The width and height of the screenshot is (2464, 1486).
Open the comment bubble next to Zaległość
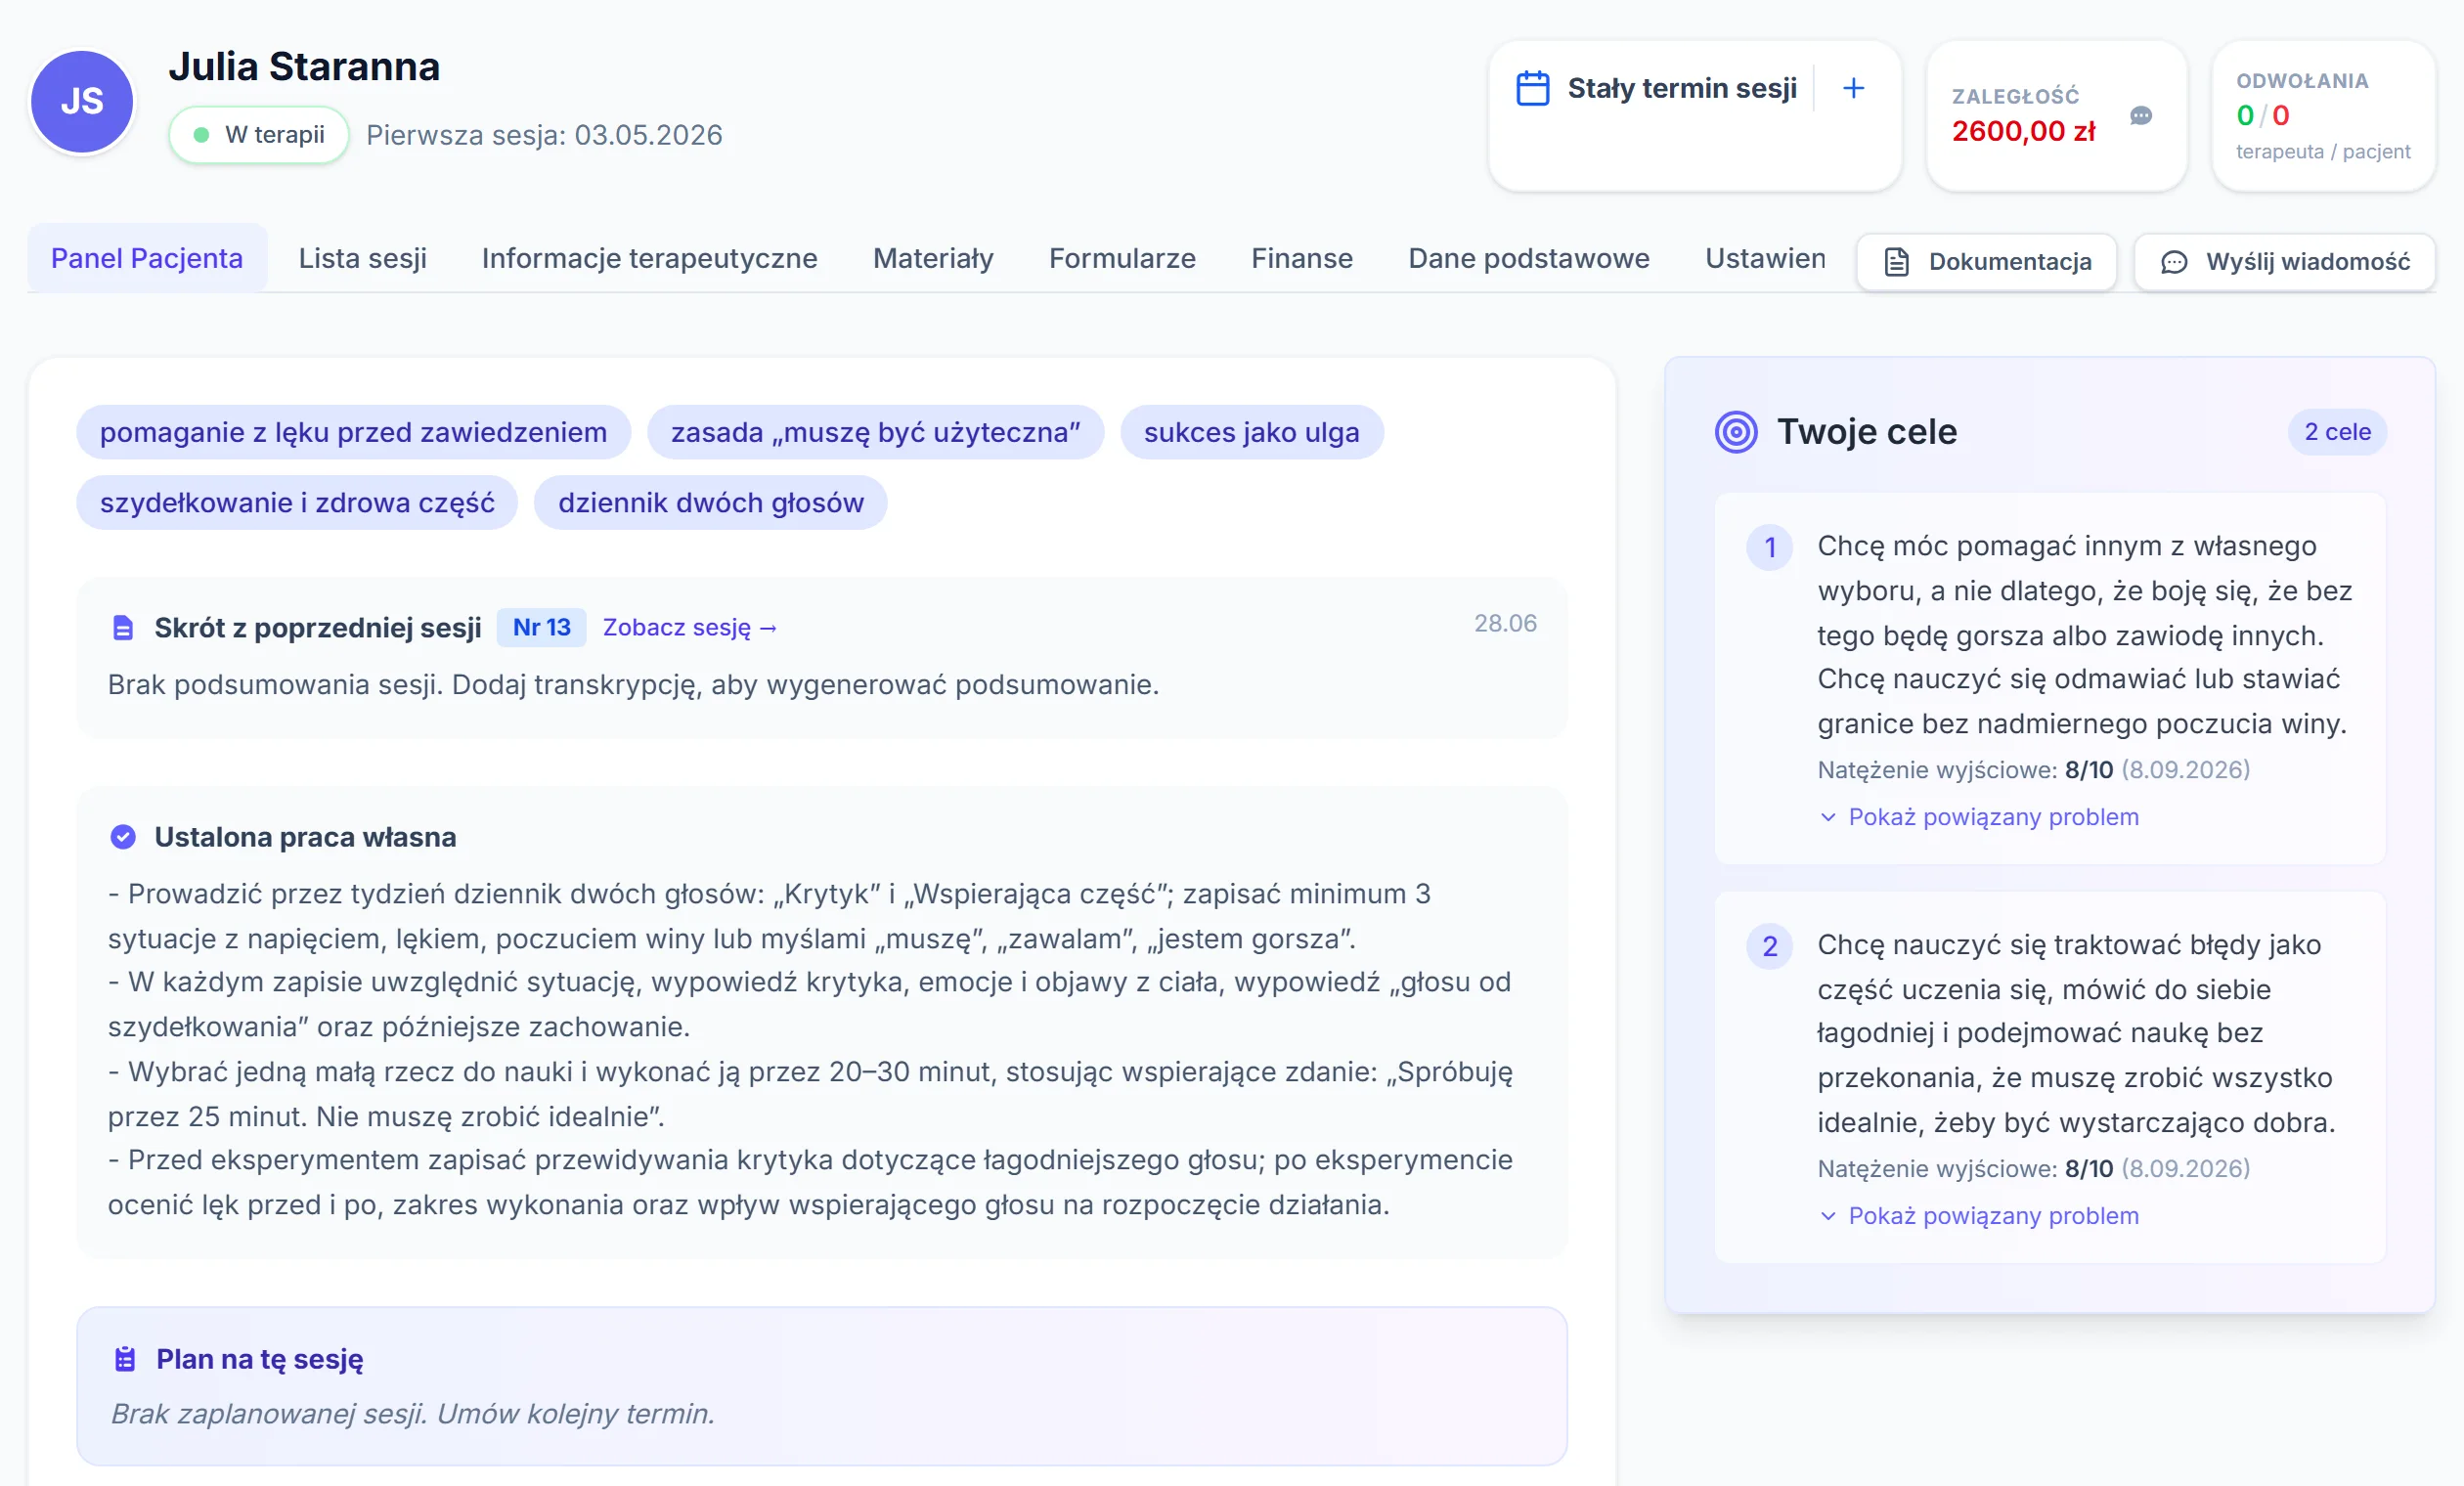point(2140,116)
